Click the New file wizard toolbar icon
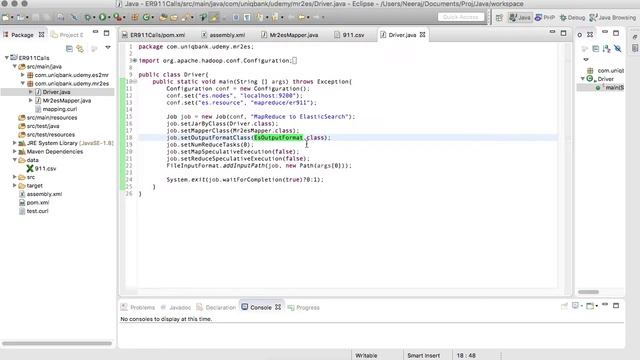This screenshot has width=640, height=360. pos(6,18)
